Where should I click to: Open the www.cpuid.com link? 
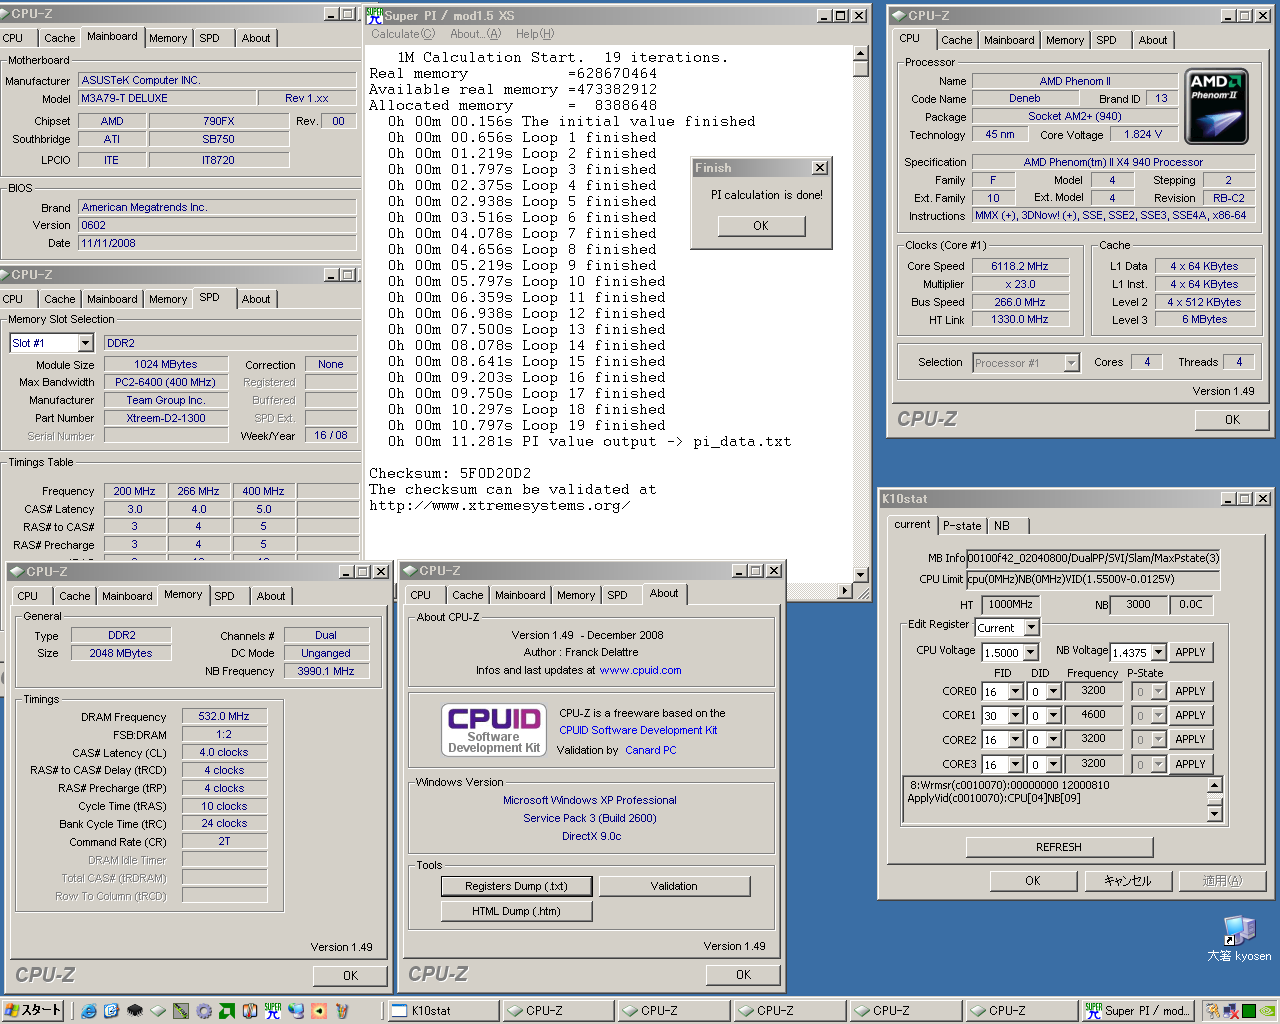click(x=640, y=670)
